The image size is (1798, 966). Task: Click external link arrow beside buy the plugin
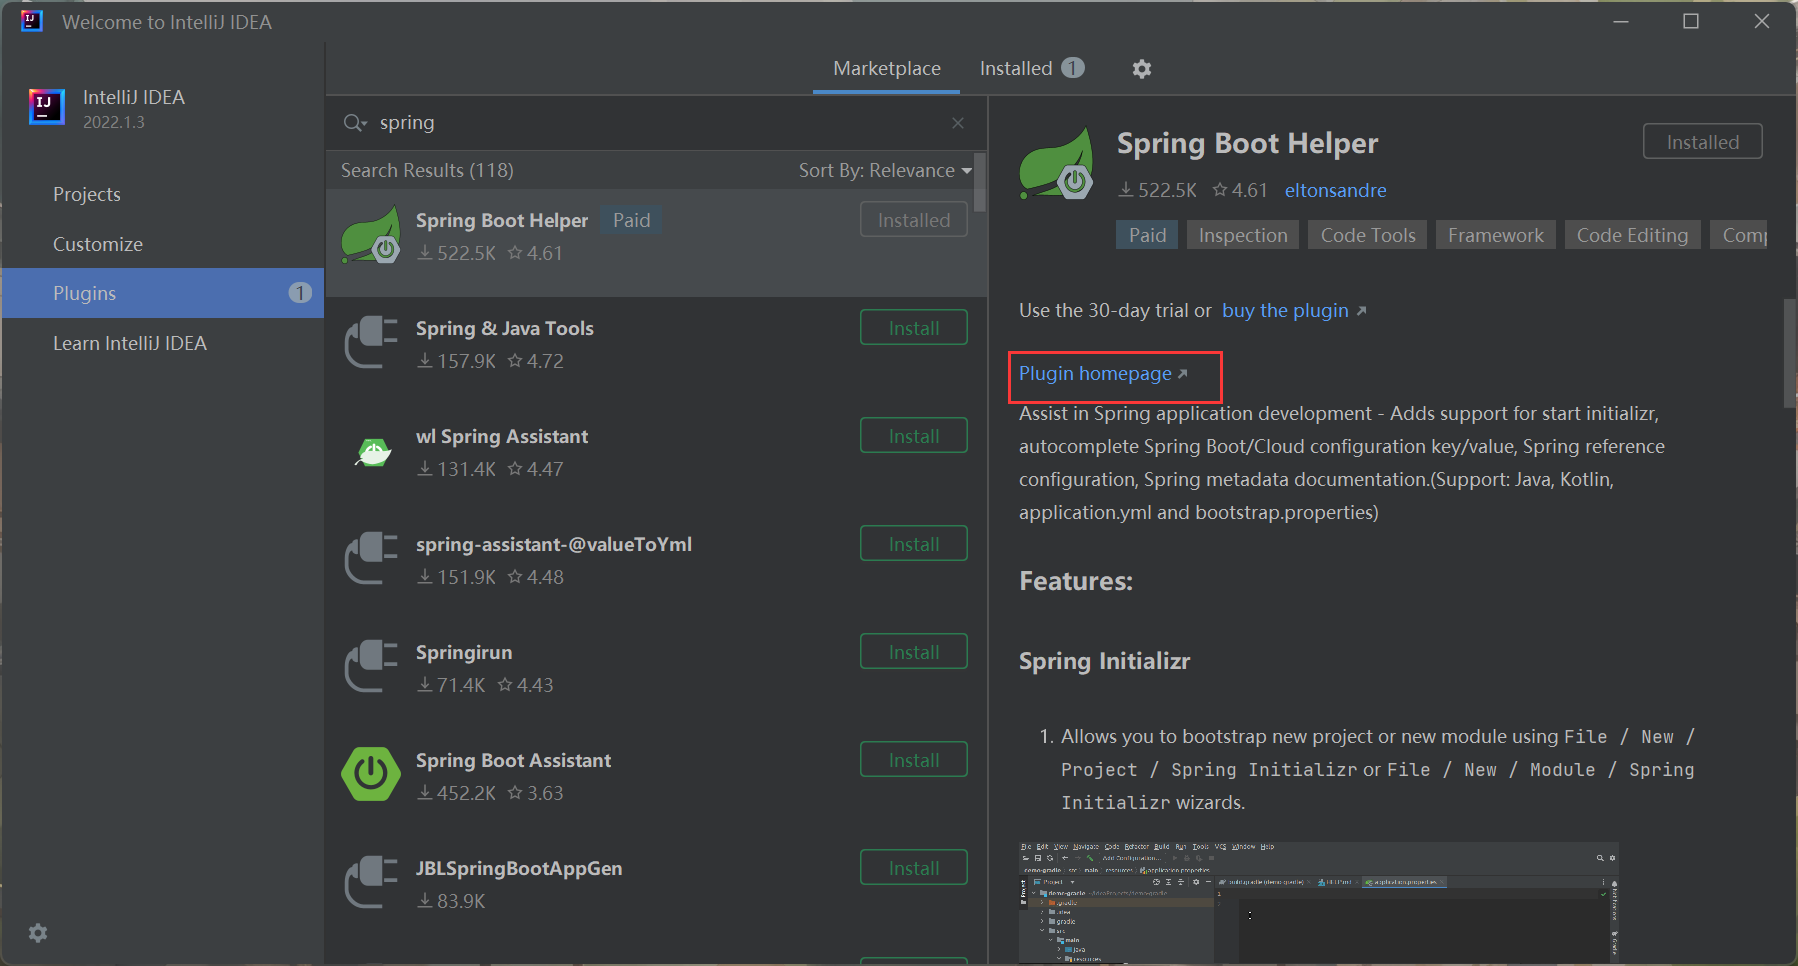[1361, 311]
